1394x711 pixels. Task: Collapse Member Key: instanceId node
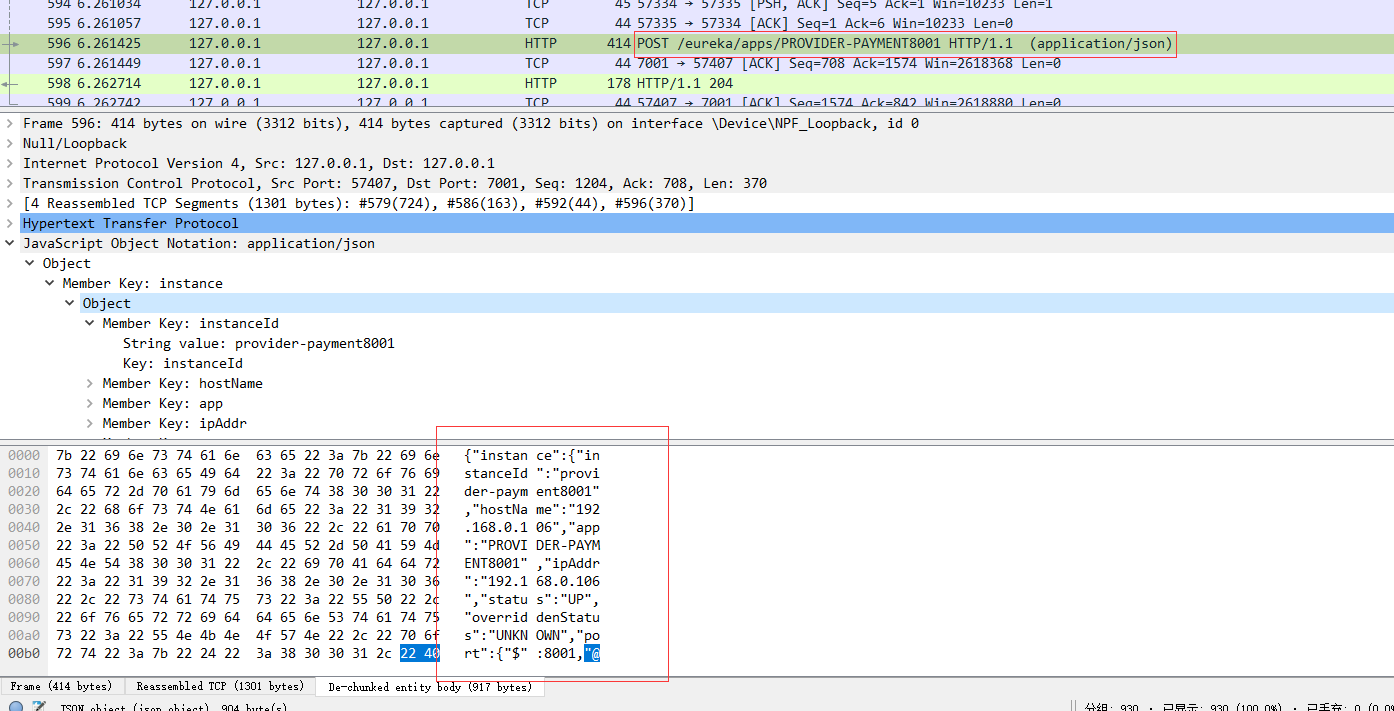90,323
